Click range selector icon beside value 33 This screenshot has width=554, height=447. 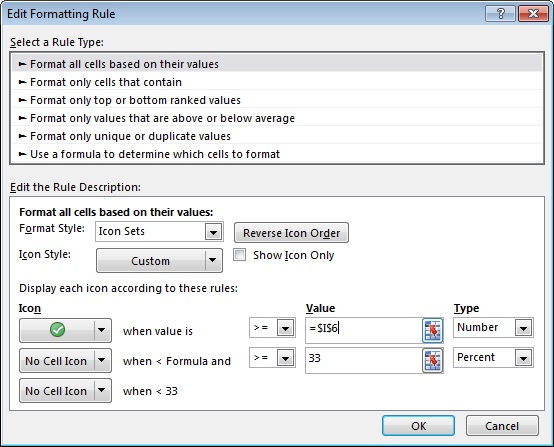tap(432, 360)
